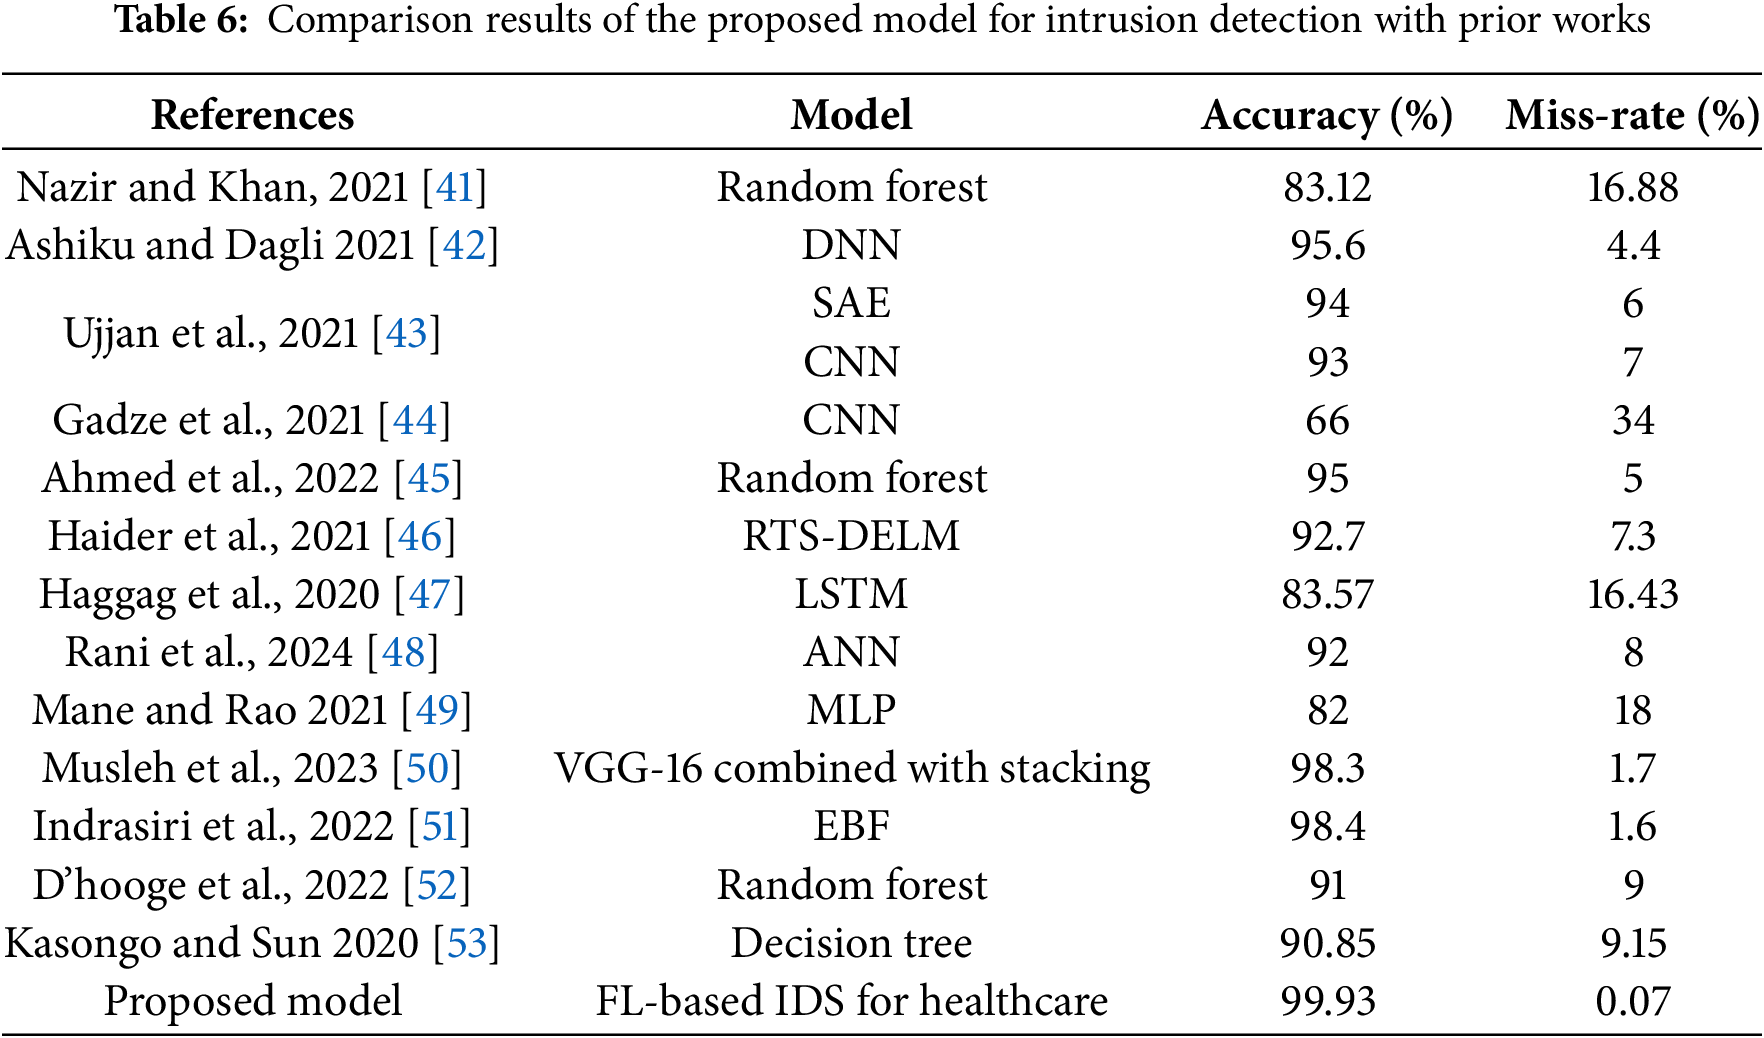This screenshot has height=1038, width=1764.
Task: Click reference 42 beside Ashiku and Dagli
Action: [x=463, y=245]
